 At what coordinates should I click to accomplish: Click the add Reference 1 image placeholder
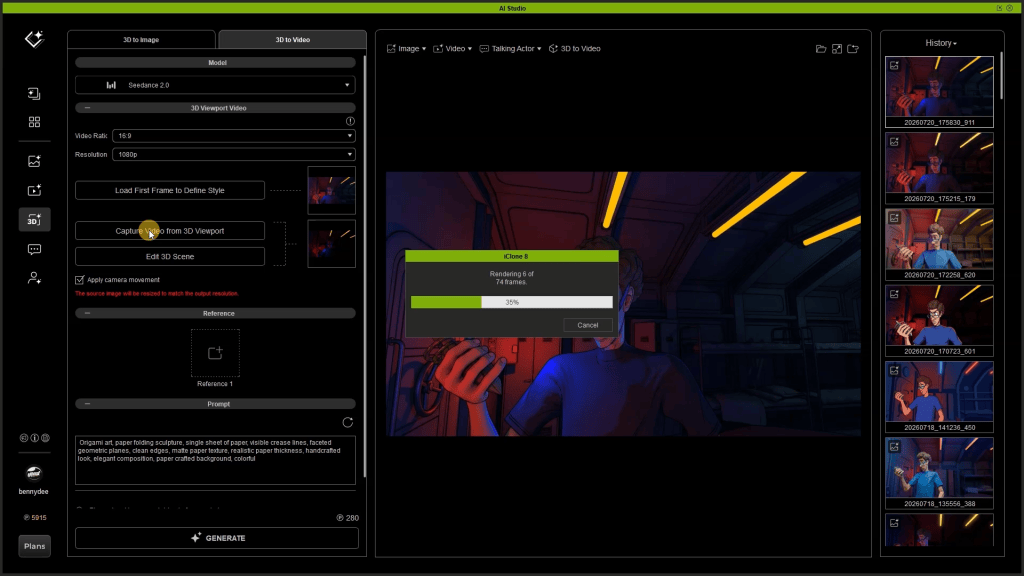click(x=215, y=353)
